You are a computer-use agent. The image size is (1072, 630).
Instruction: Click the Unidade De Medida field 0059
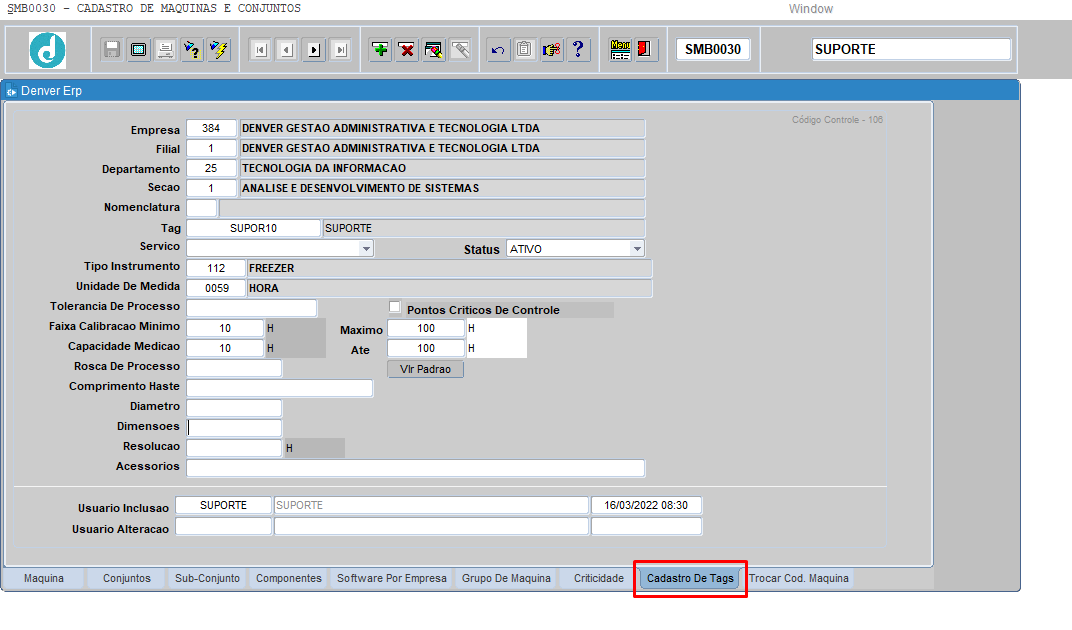216,288
